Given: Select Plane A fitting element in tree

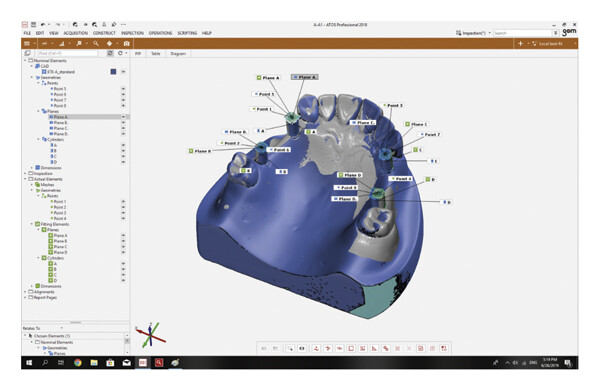Looking at the screenshot, I should [x=60, y=235].
